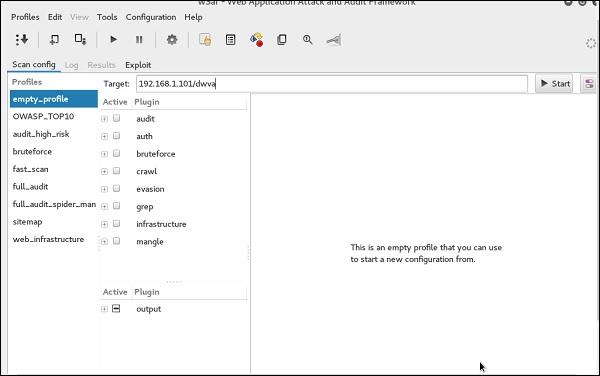Click the Start button

tap(555, 83)
